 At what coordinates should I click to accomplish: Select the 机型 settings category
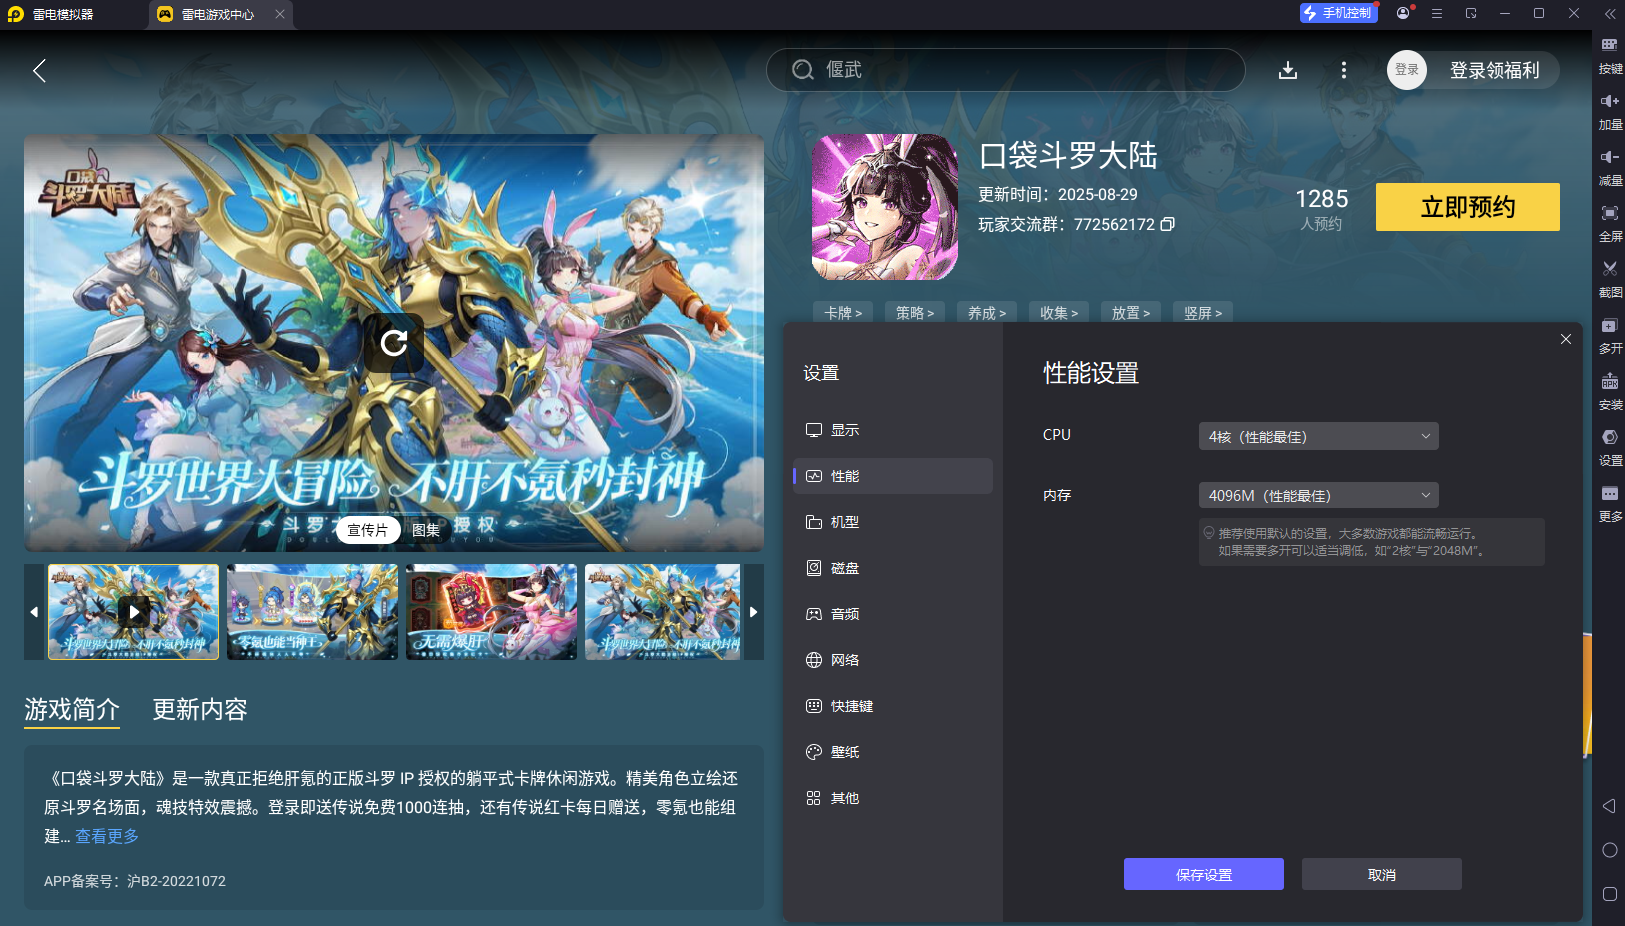pyautogui.click(x=893, y=522)
